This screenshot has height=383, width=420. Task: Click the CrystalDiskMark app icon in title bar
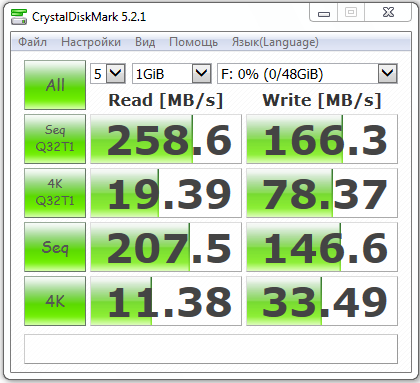[19, 17]
